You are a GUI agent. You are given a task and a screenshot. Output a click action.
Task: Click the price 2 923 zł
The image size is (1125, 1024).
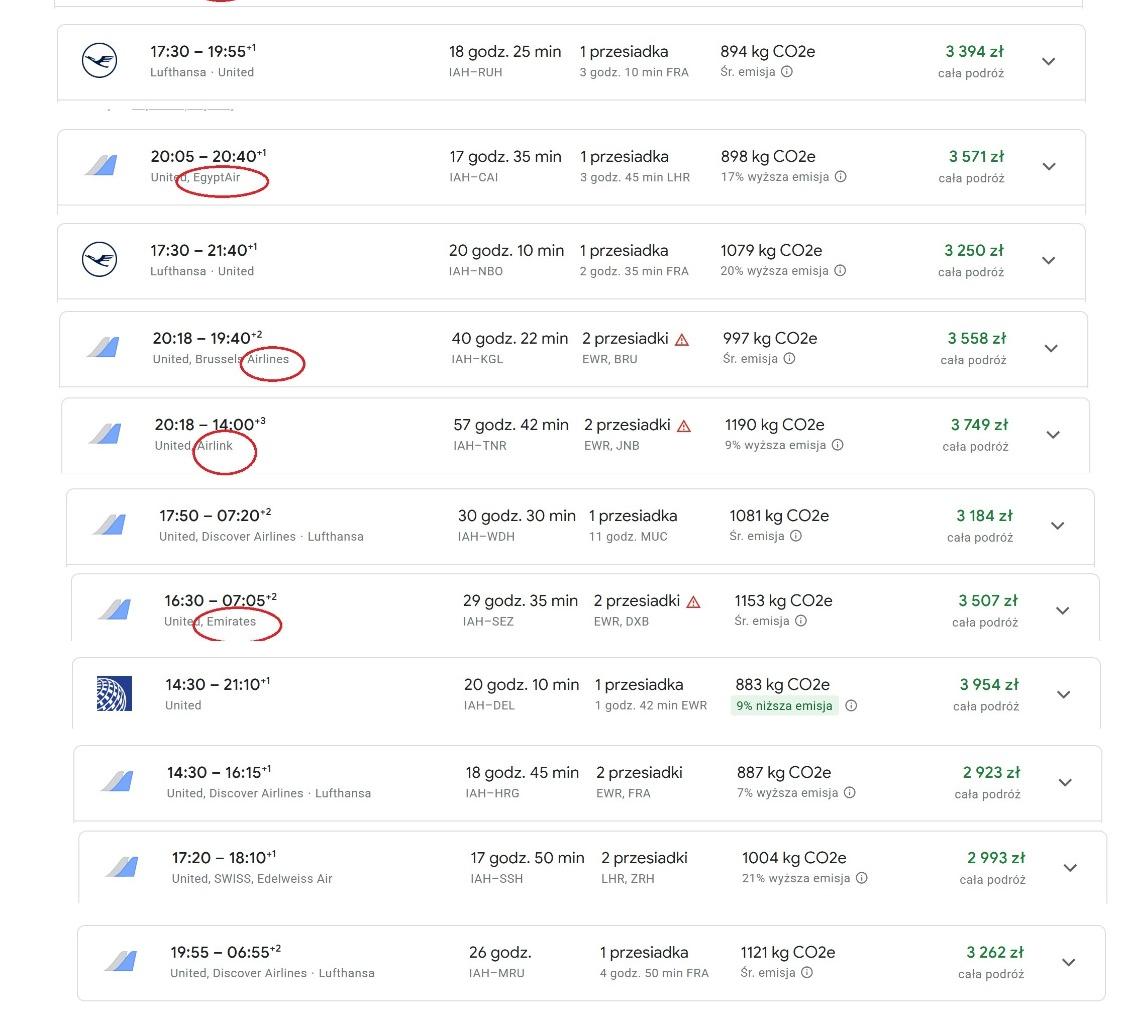coord(991,773)
